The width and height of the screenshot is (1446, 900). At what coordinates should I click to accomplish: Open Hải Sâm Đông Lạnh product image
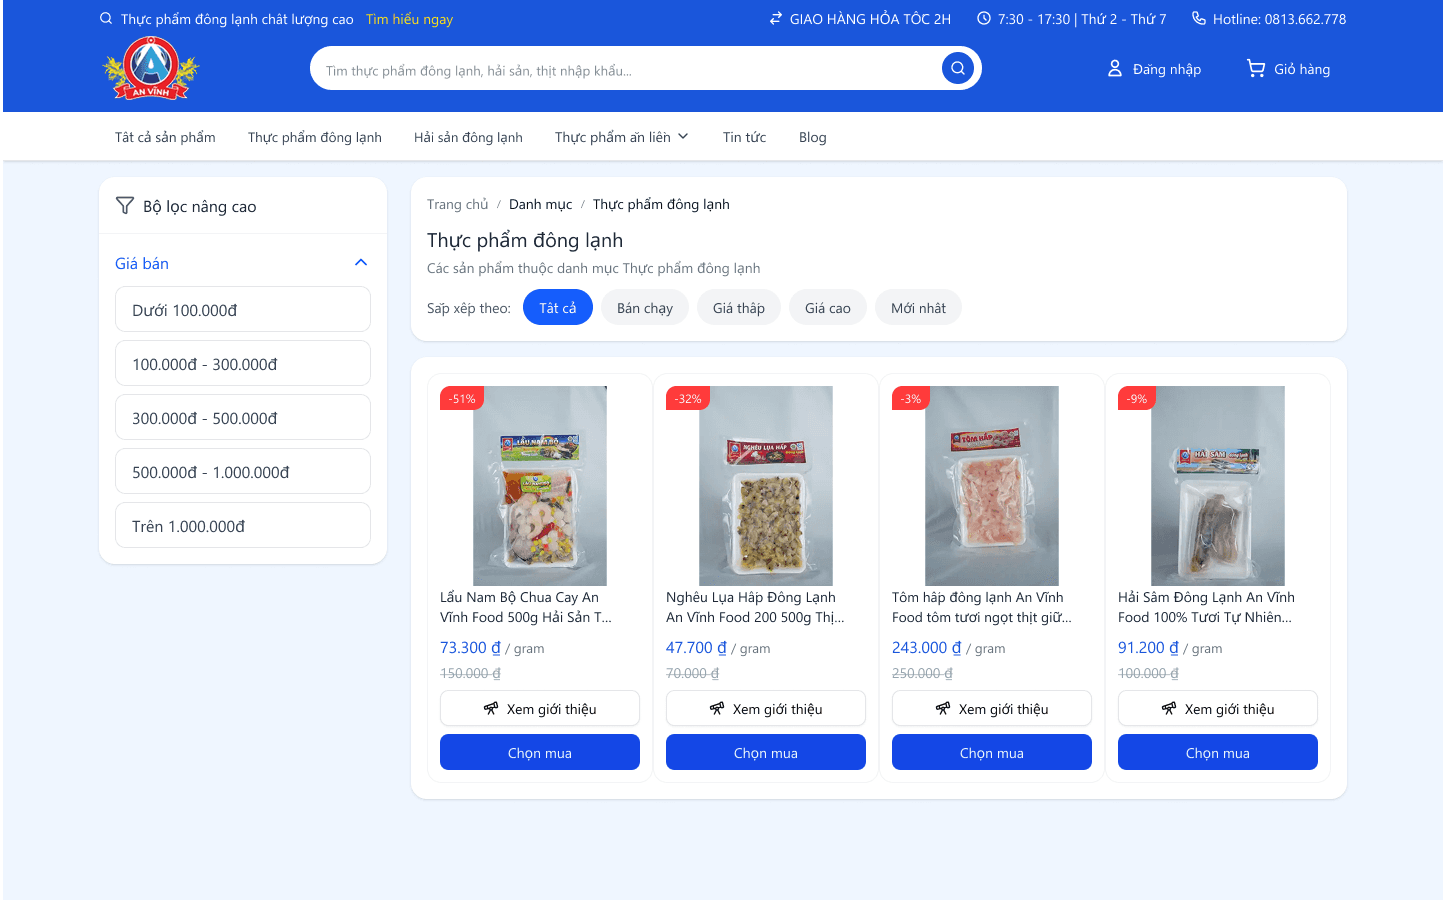click(x=1218, y=486)
